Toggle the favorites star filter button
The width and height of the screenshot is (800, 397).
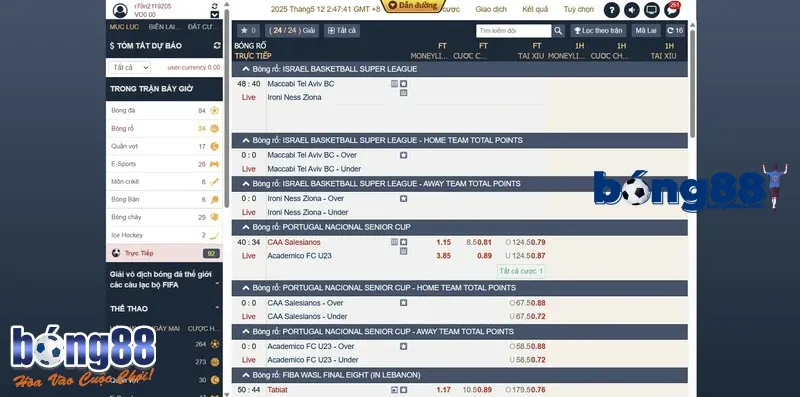[248, 31]
